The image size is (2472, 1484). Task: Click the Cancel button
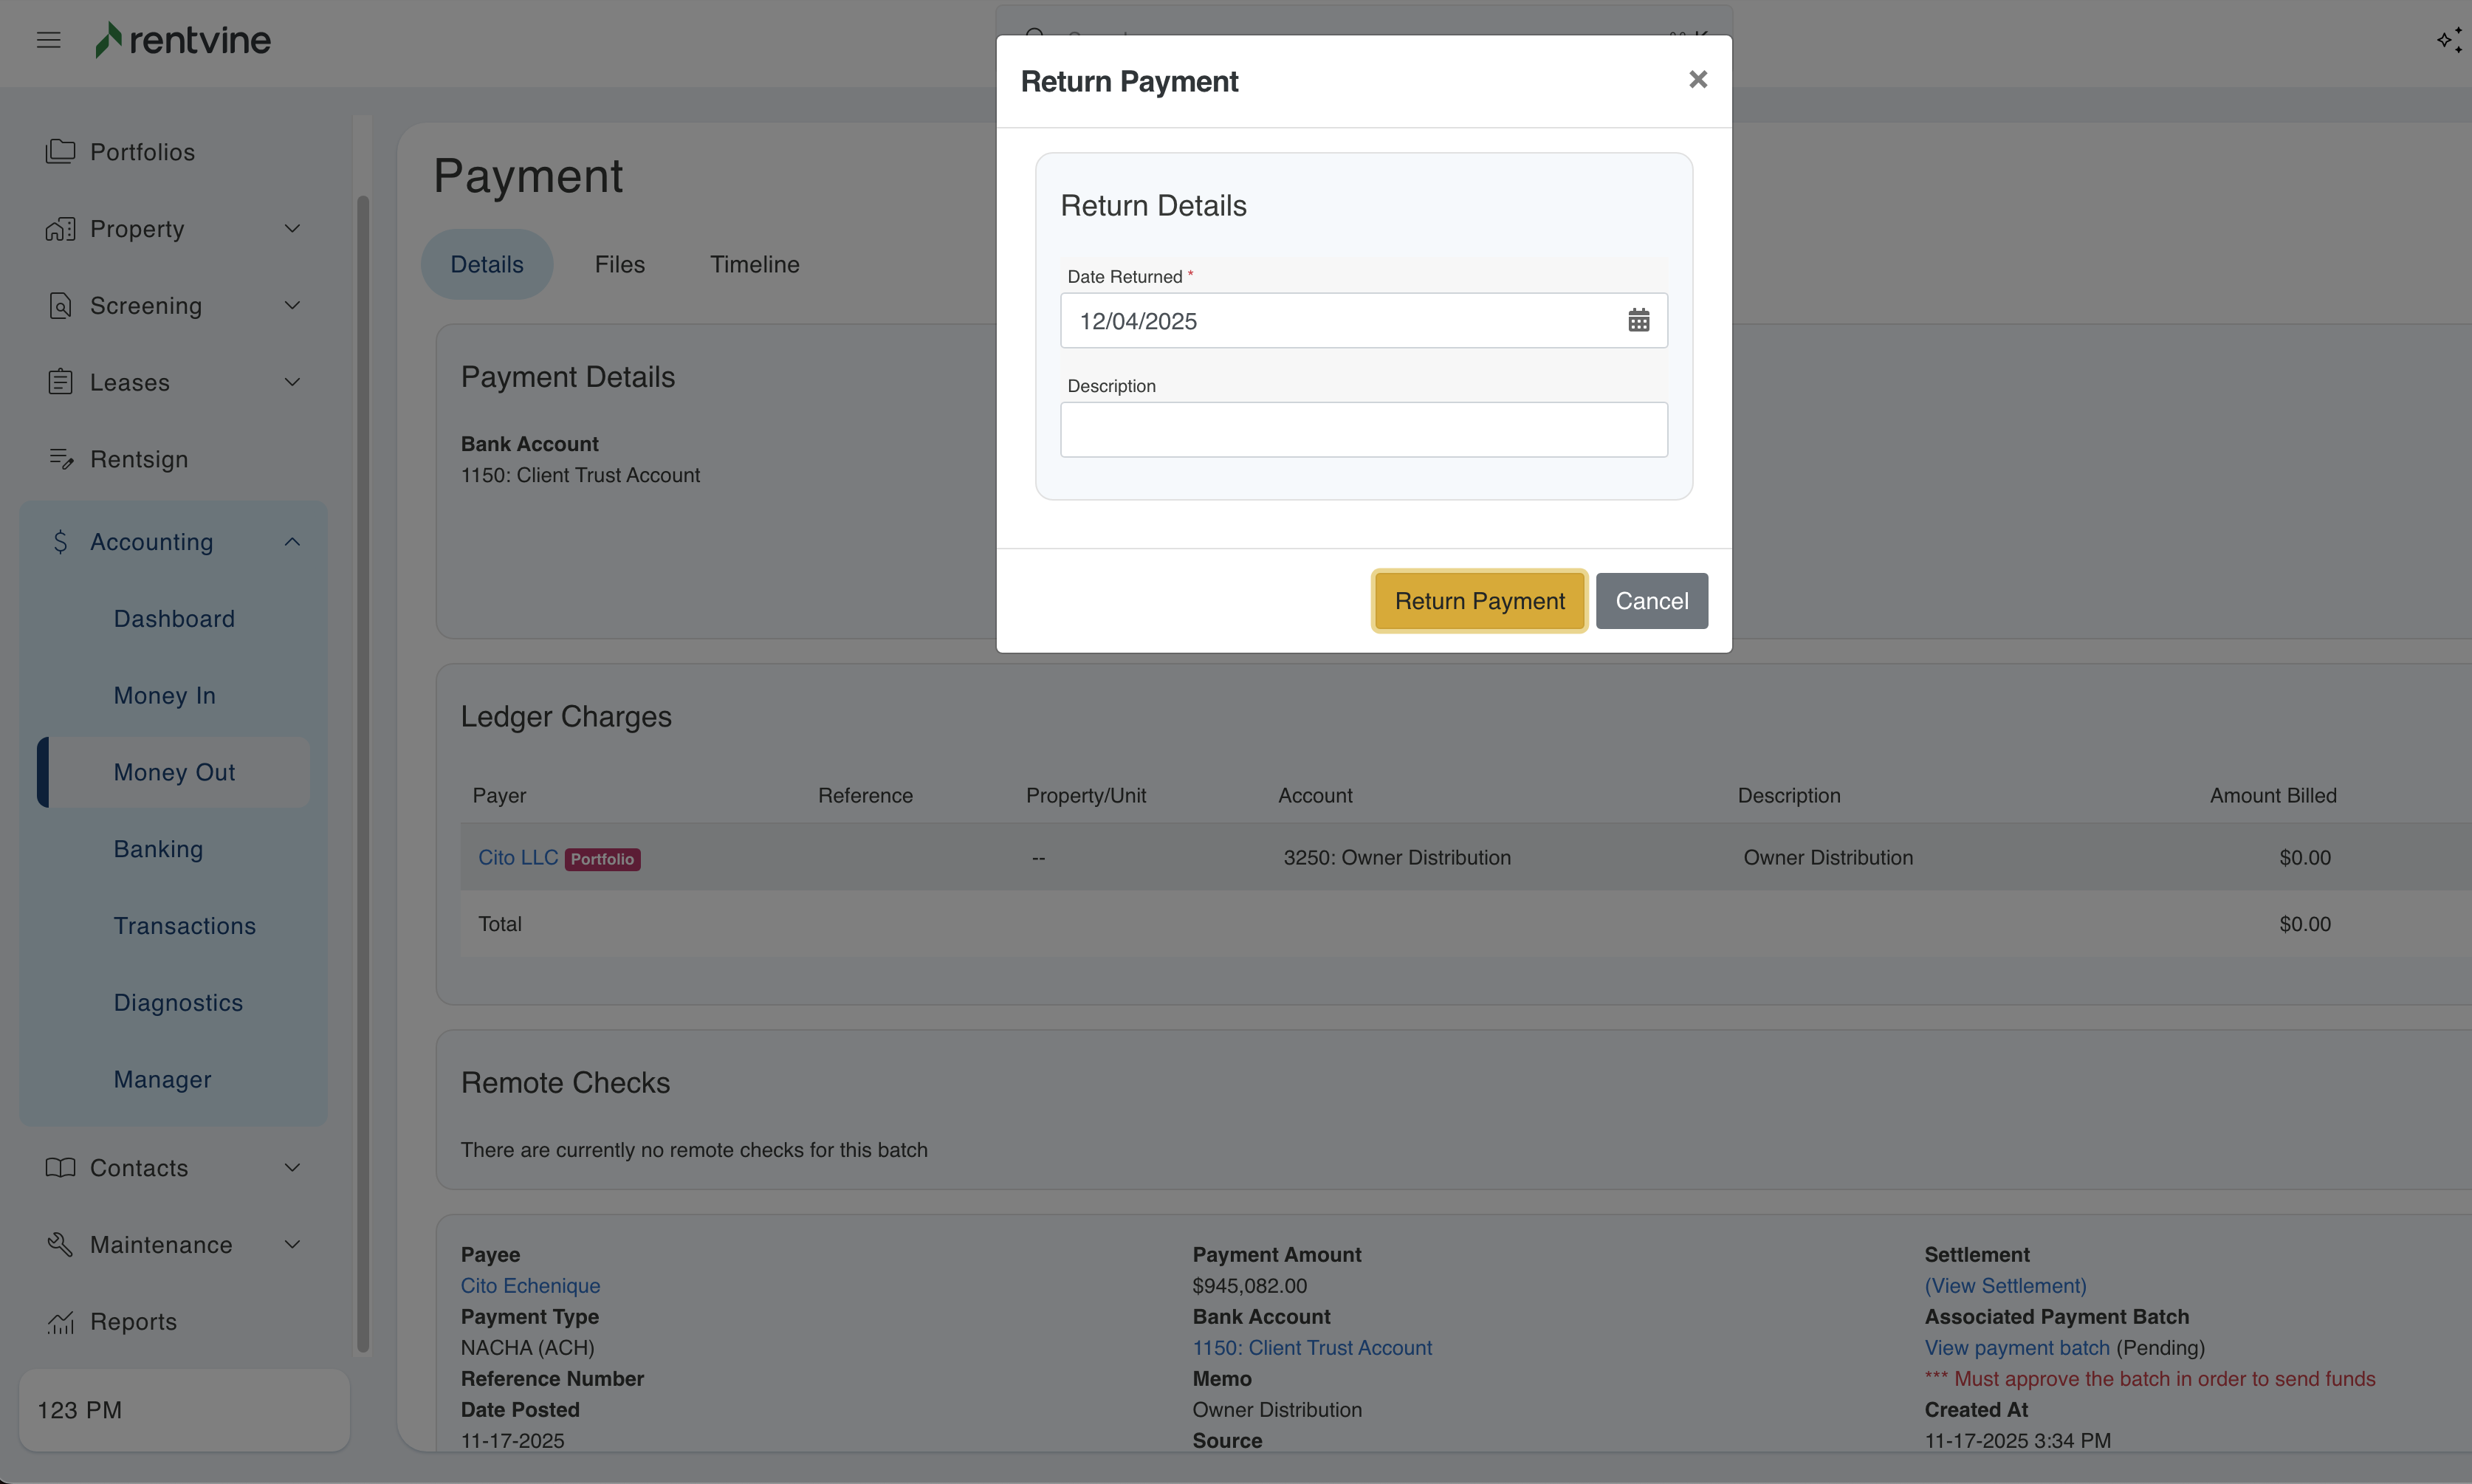(1651, 601)
